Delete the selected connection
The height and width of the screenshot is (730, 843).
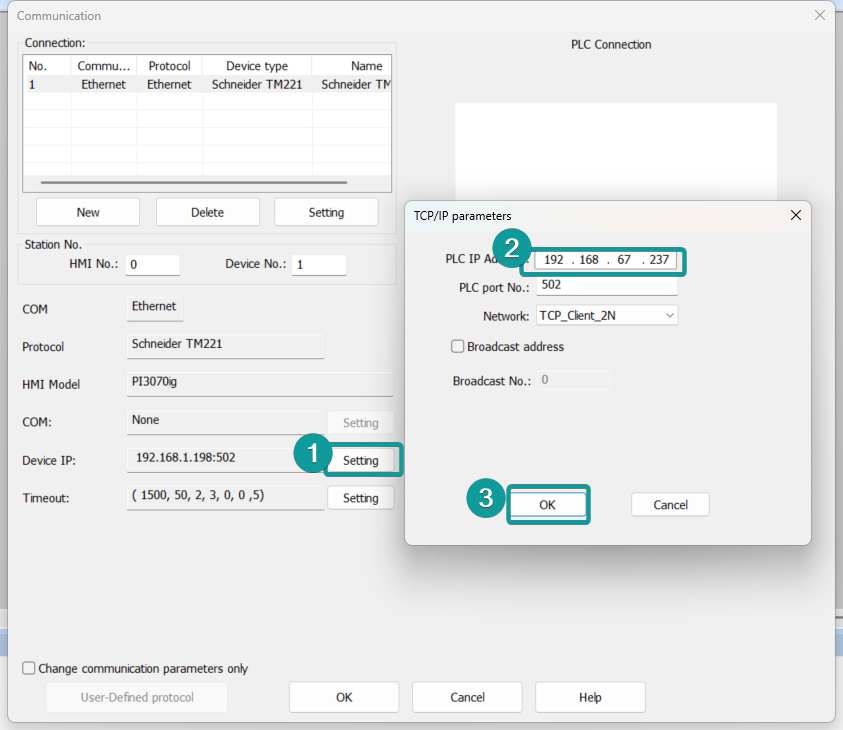(x=207, y=212)
